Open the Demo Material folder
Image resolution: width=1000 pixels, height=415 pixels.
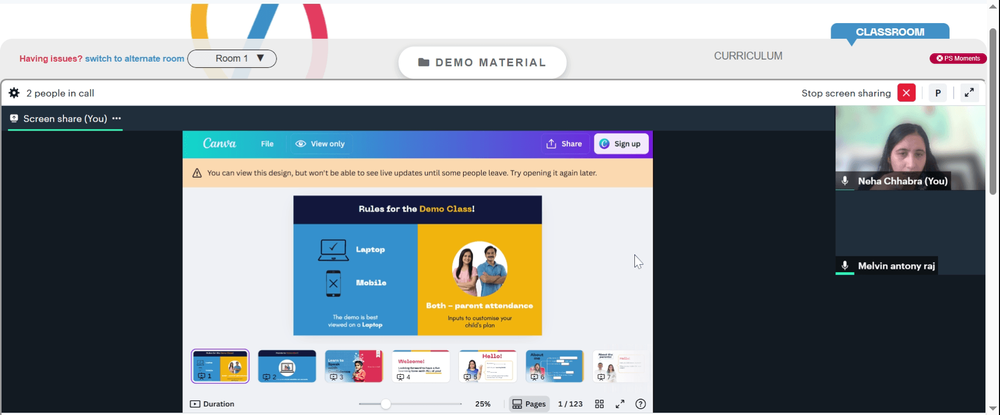pyautogui.click(x=482, y=62)
